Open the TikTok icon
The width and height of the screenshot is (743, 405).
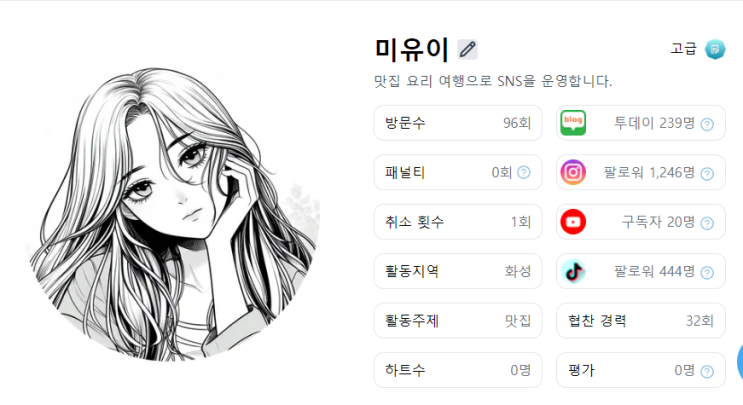point(573,271)
